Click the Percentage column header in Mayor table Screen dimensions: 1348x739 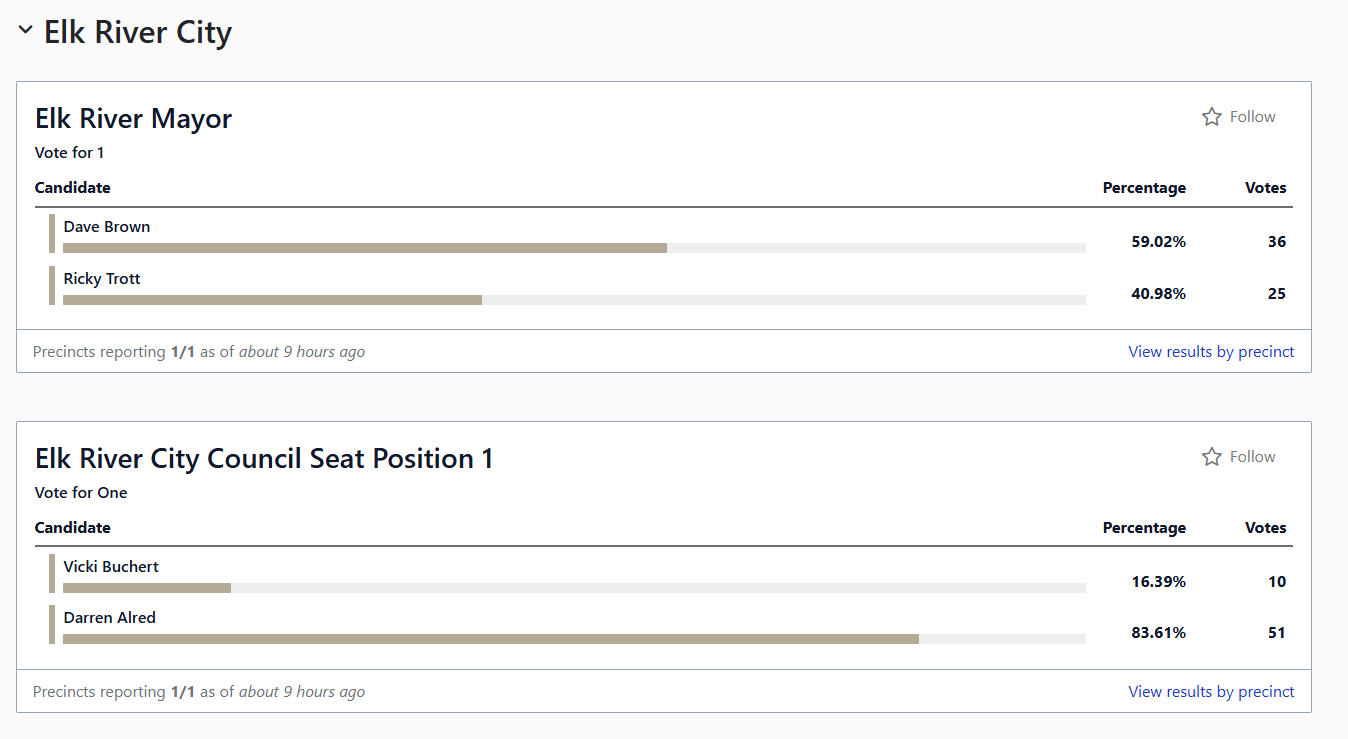pos(1144,188)
